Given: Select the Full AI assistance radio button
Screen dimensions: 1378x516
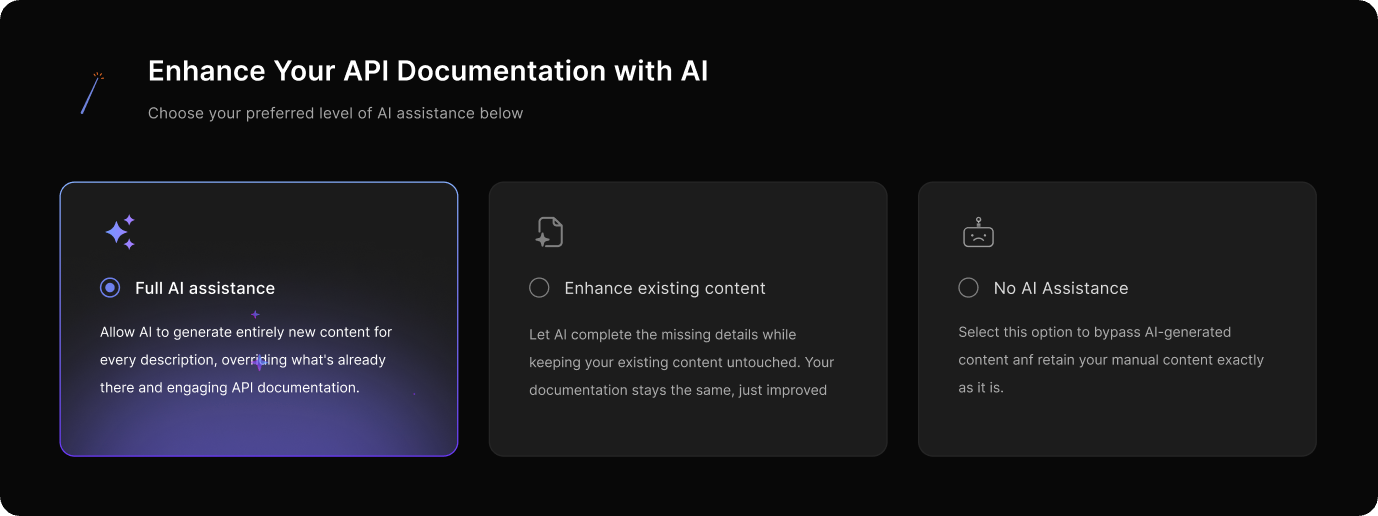Looking at the screenshot, I should tap(110, 288).
